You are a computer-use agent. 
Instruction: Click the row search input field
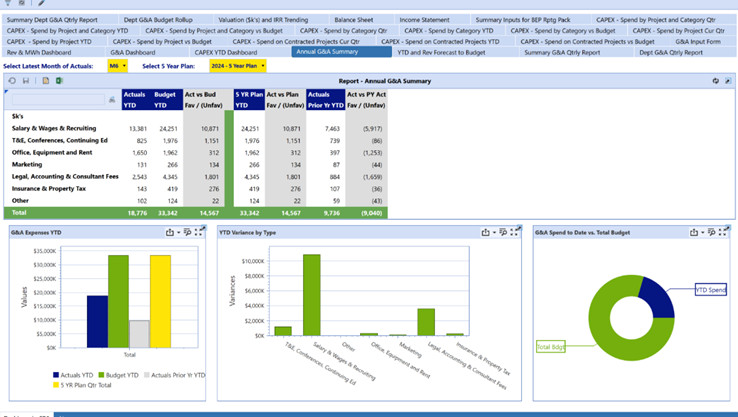tap(58, 100)
